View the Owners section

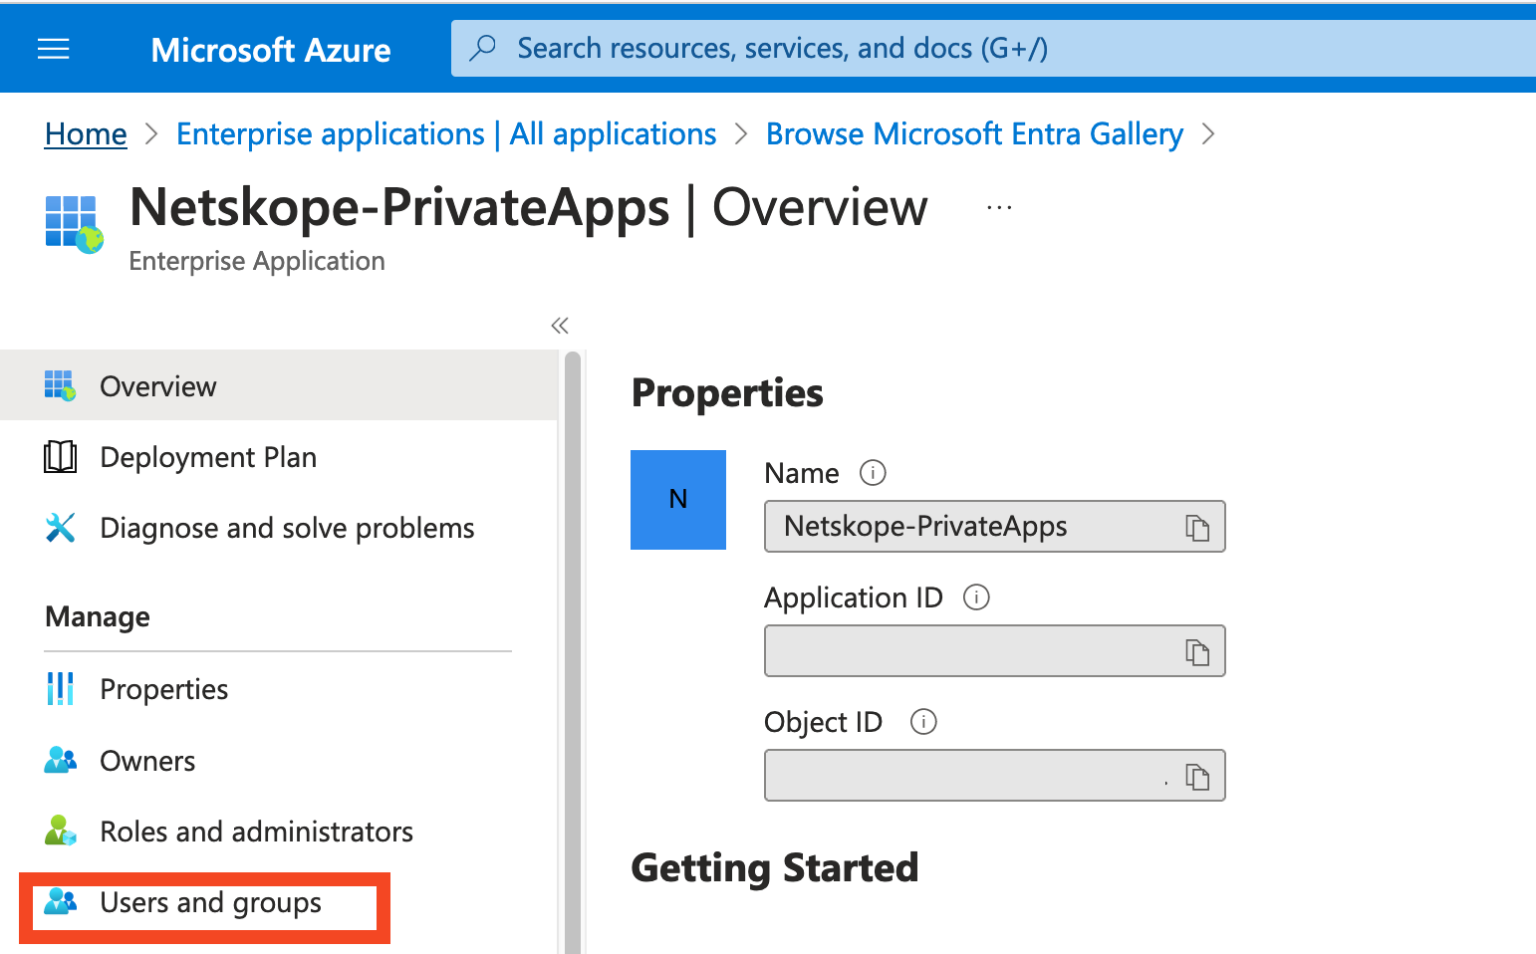pos(147,761)
